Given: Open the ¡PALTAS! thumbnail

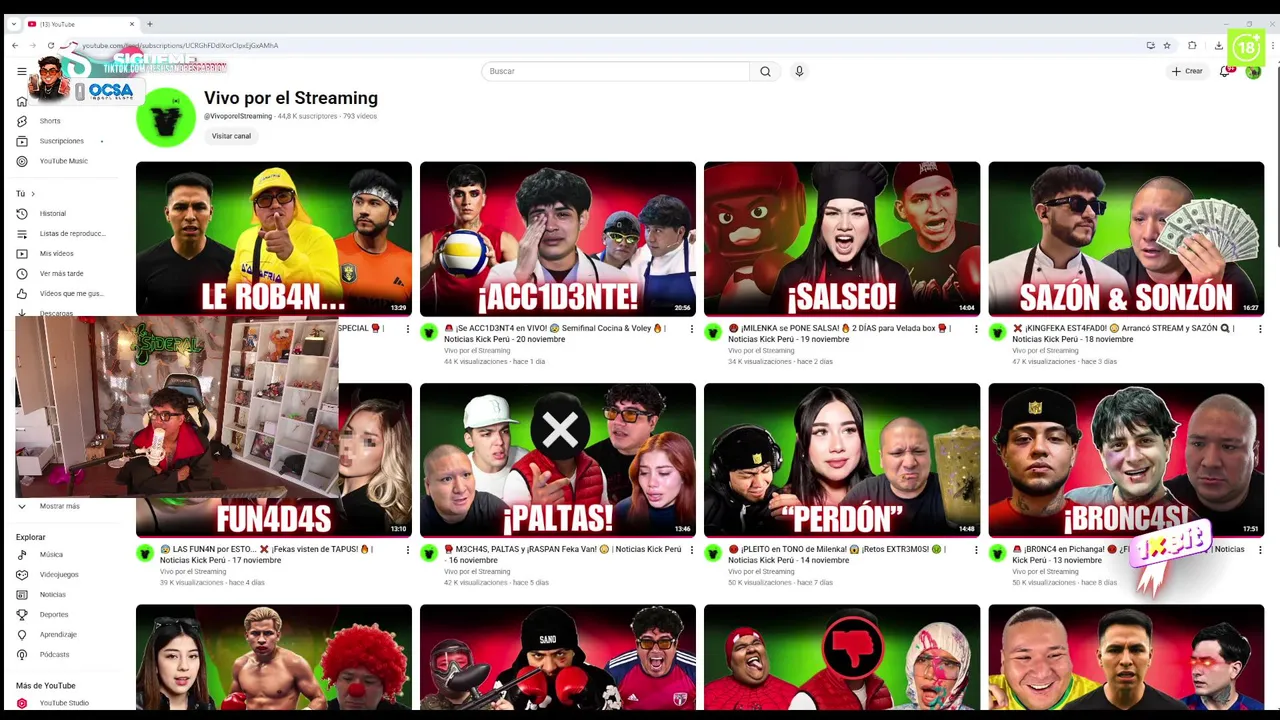Looking at the screenshot, I should (x=558, y=460).
